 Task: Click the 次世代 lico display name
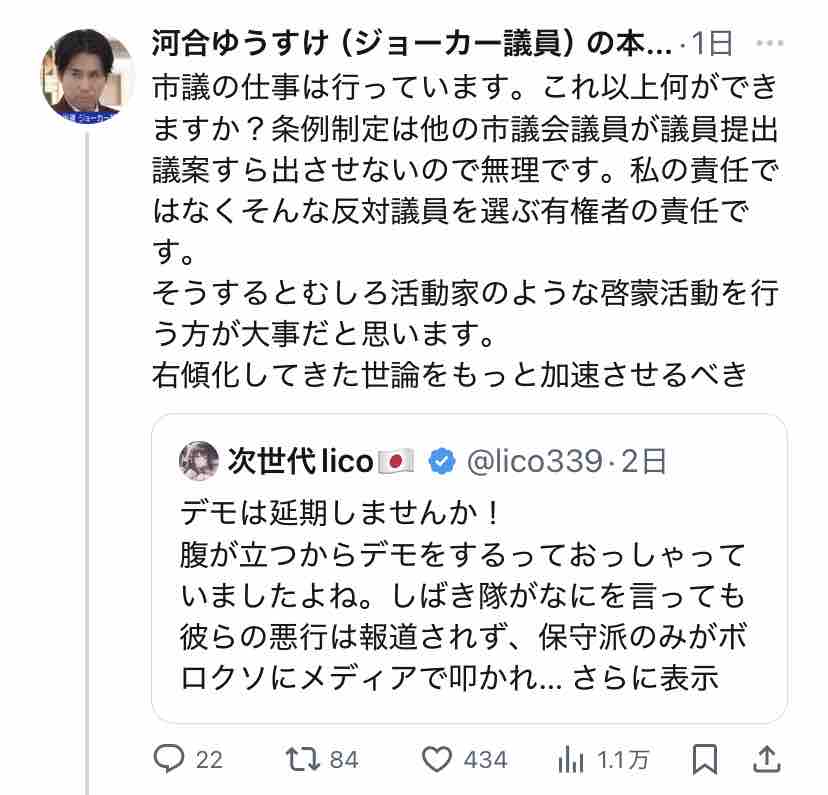click(x=300, y=461)
